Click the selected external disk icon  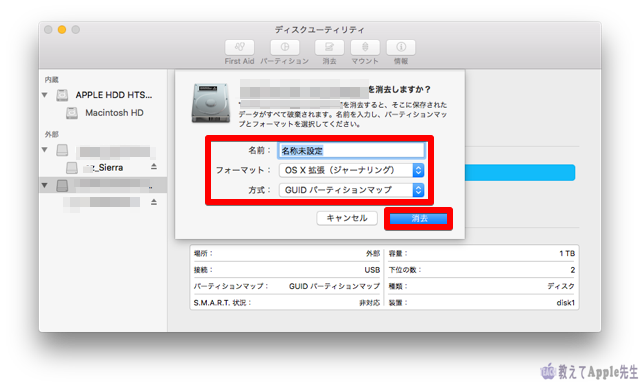(62, 185)
